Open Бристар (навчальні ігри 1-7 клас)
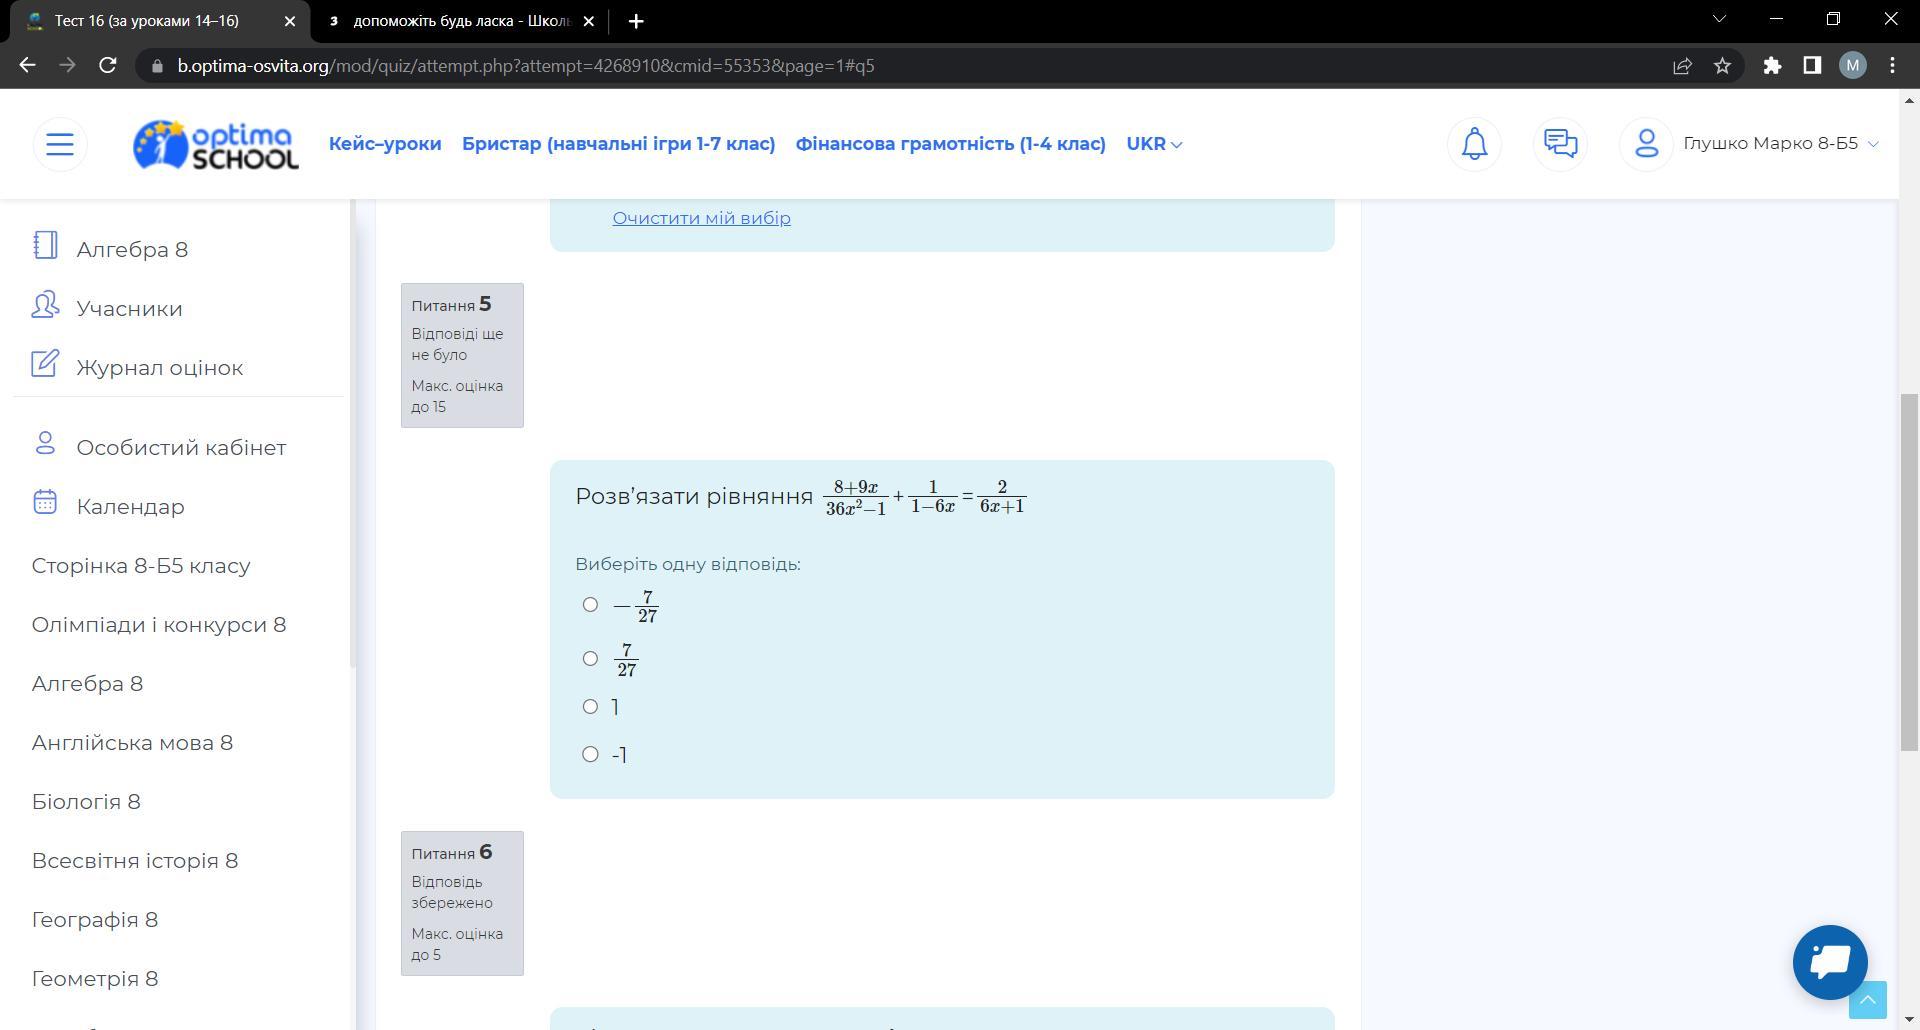 tap(619, 144)
